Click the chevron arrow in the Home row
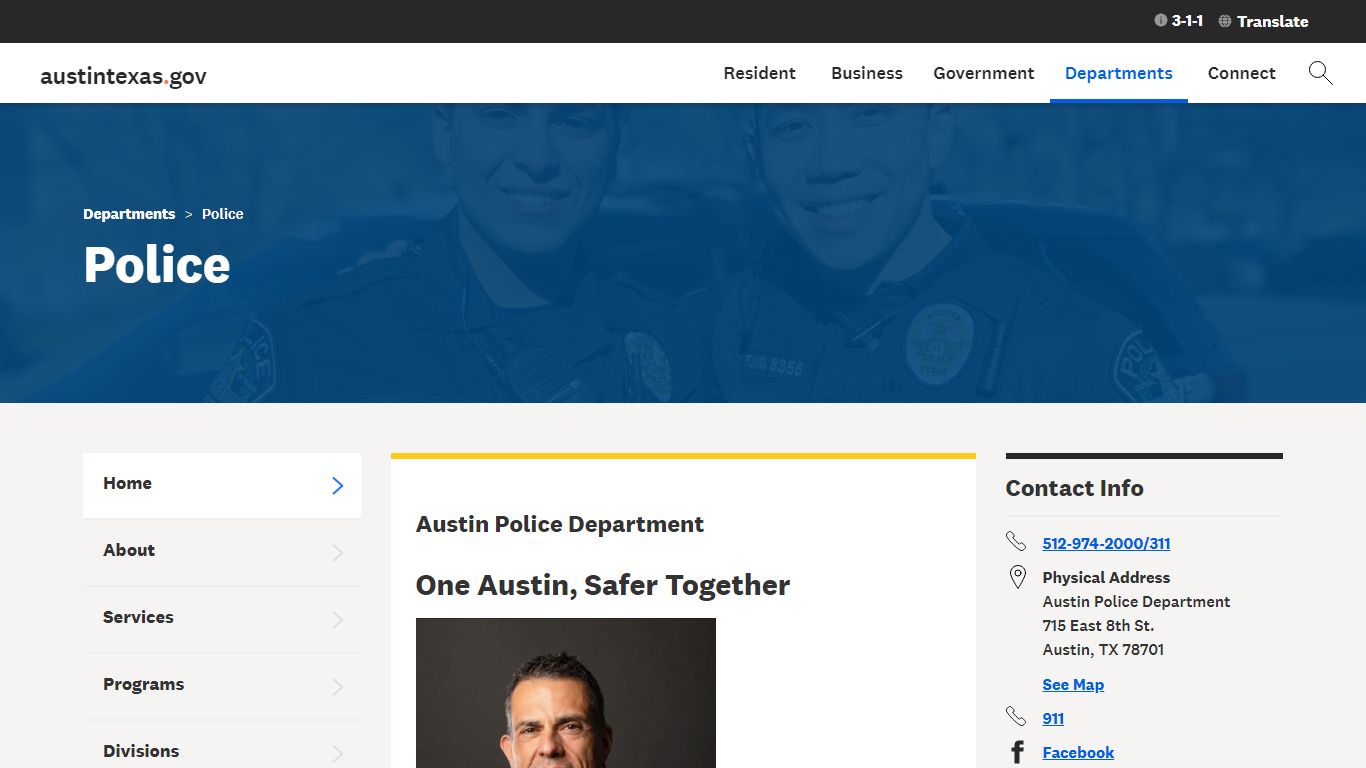 (337, 486)
